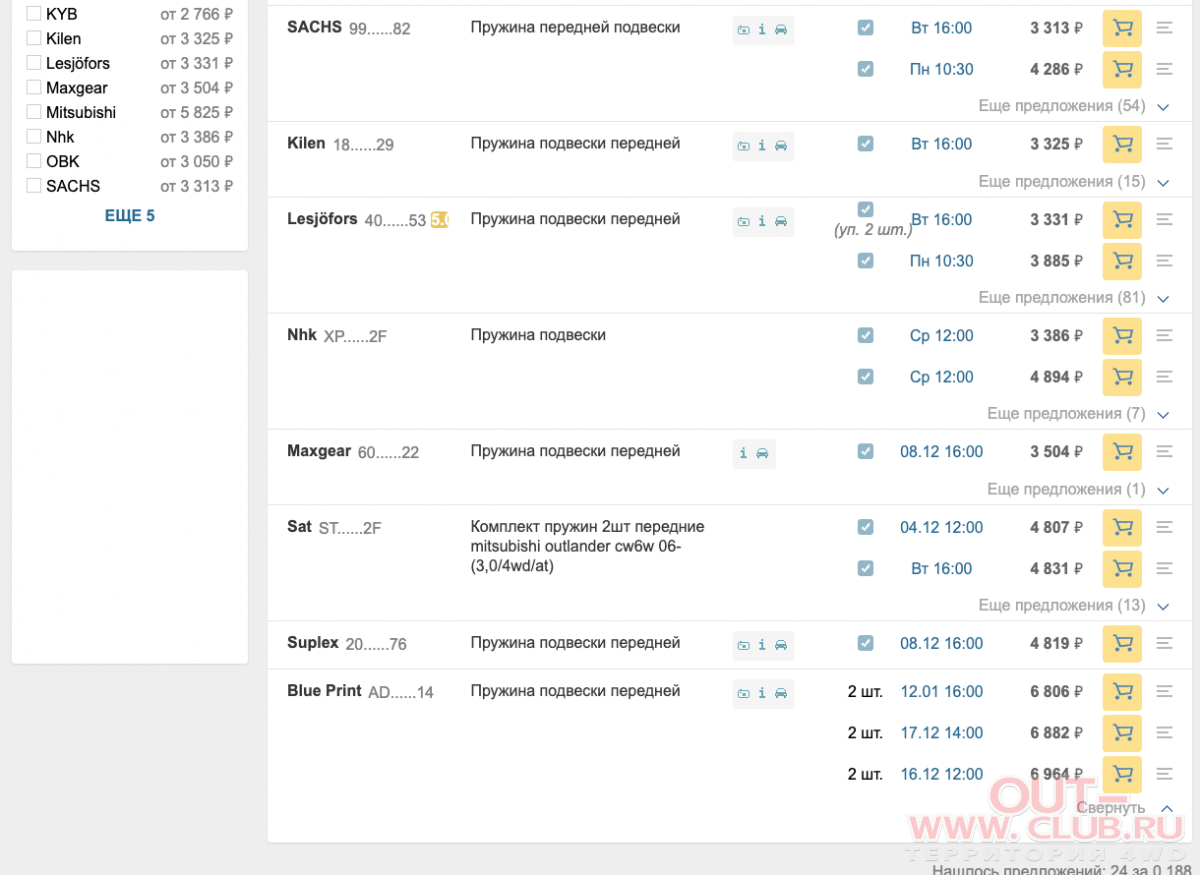
Task: Toggle the Mitsubishi brand filter checkbox
Action: [34, 112]
